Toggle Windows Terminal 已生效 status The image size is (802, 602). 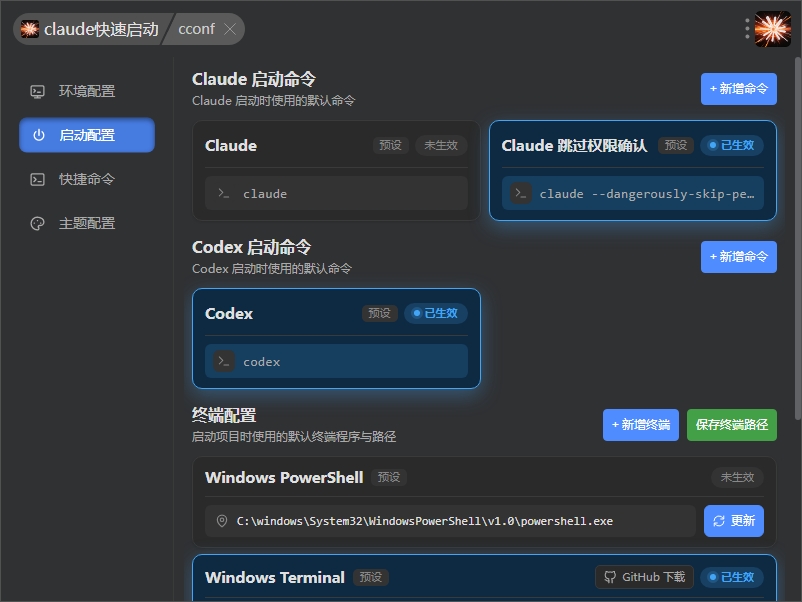point(731,577)
